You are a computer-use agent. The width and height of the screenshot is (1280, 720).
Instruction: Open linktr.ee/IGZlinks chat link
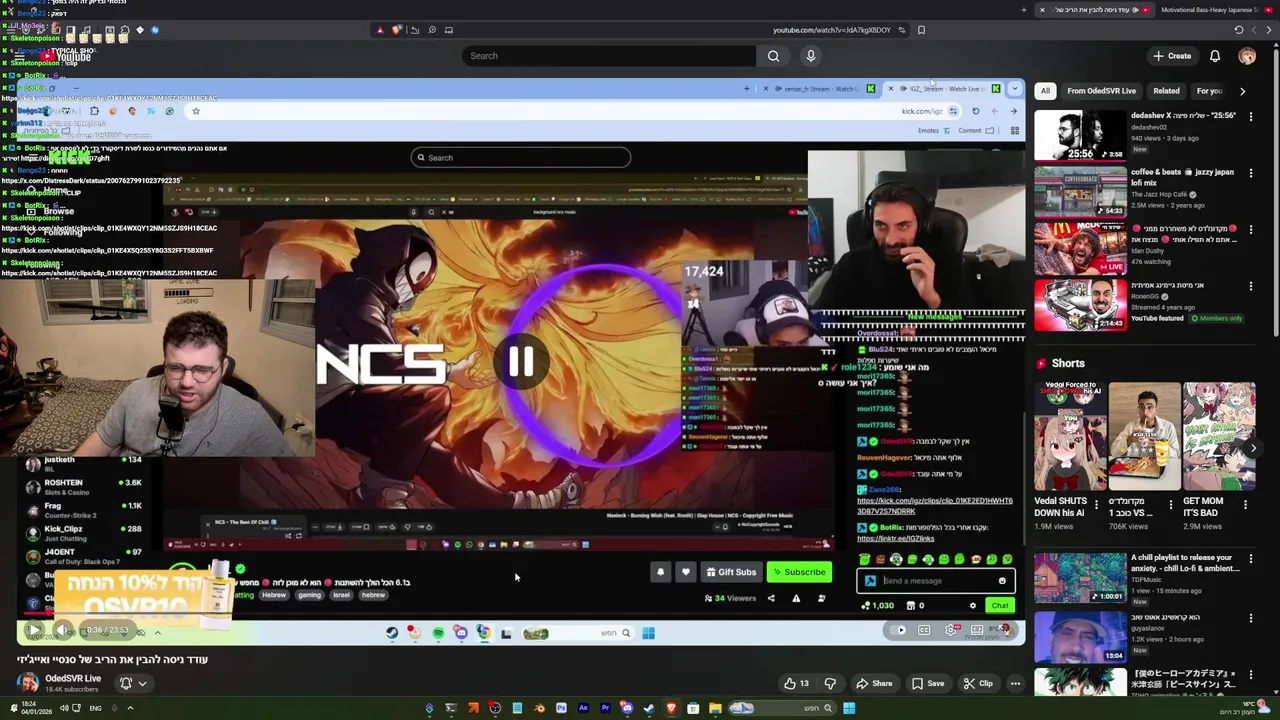895,538
